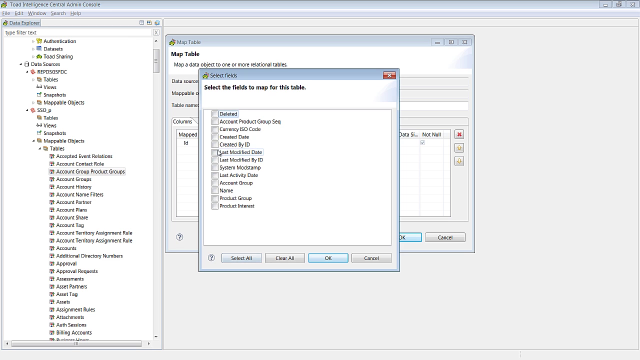Tick the Currency ISO Code checkbox
Image resolution: width=640 pixels, height=360 pixels.
[215, 129]
